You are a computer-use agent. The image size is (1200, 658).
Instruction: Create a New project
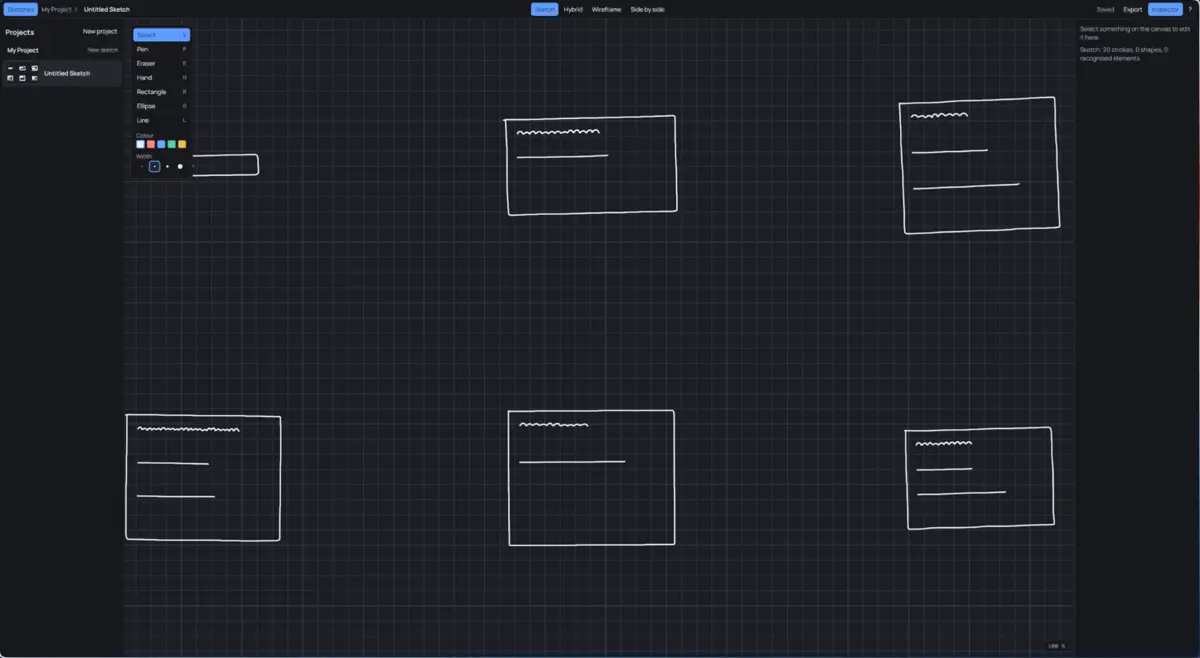[x=100, y=32]
